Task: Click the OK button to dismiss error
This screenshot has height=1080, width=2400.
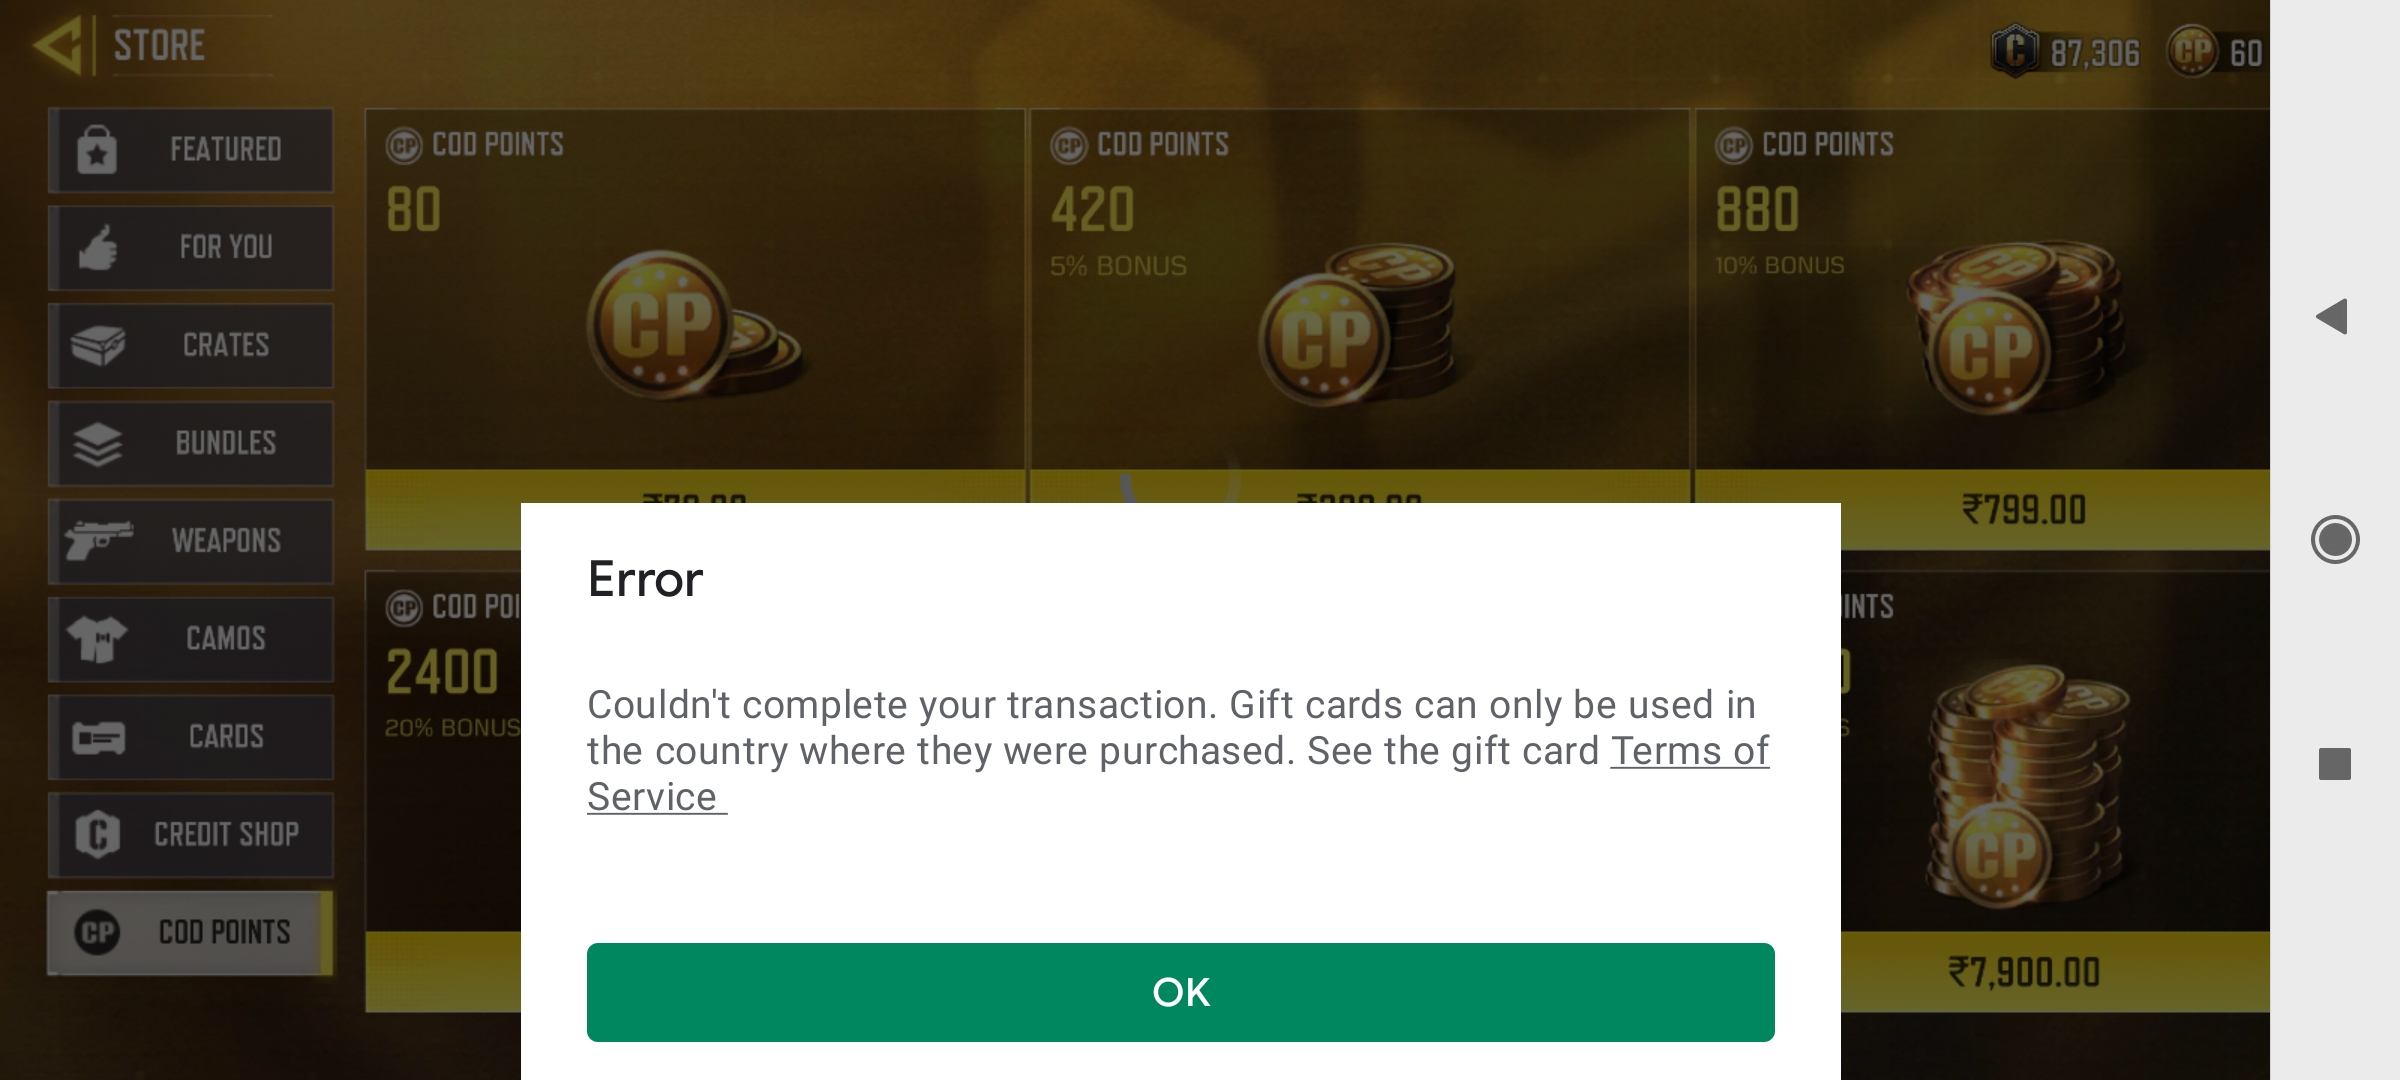Action: point(1180,991)
